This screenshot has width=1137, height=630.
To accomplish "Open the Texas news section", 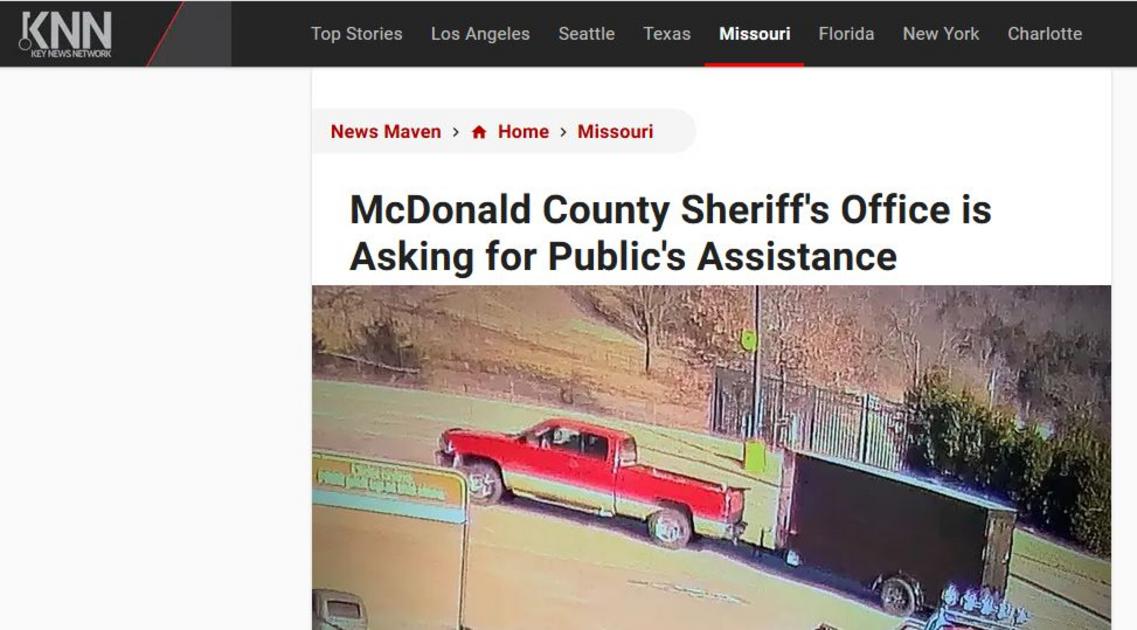I will click(667, 34).
